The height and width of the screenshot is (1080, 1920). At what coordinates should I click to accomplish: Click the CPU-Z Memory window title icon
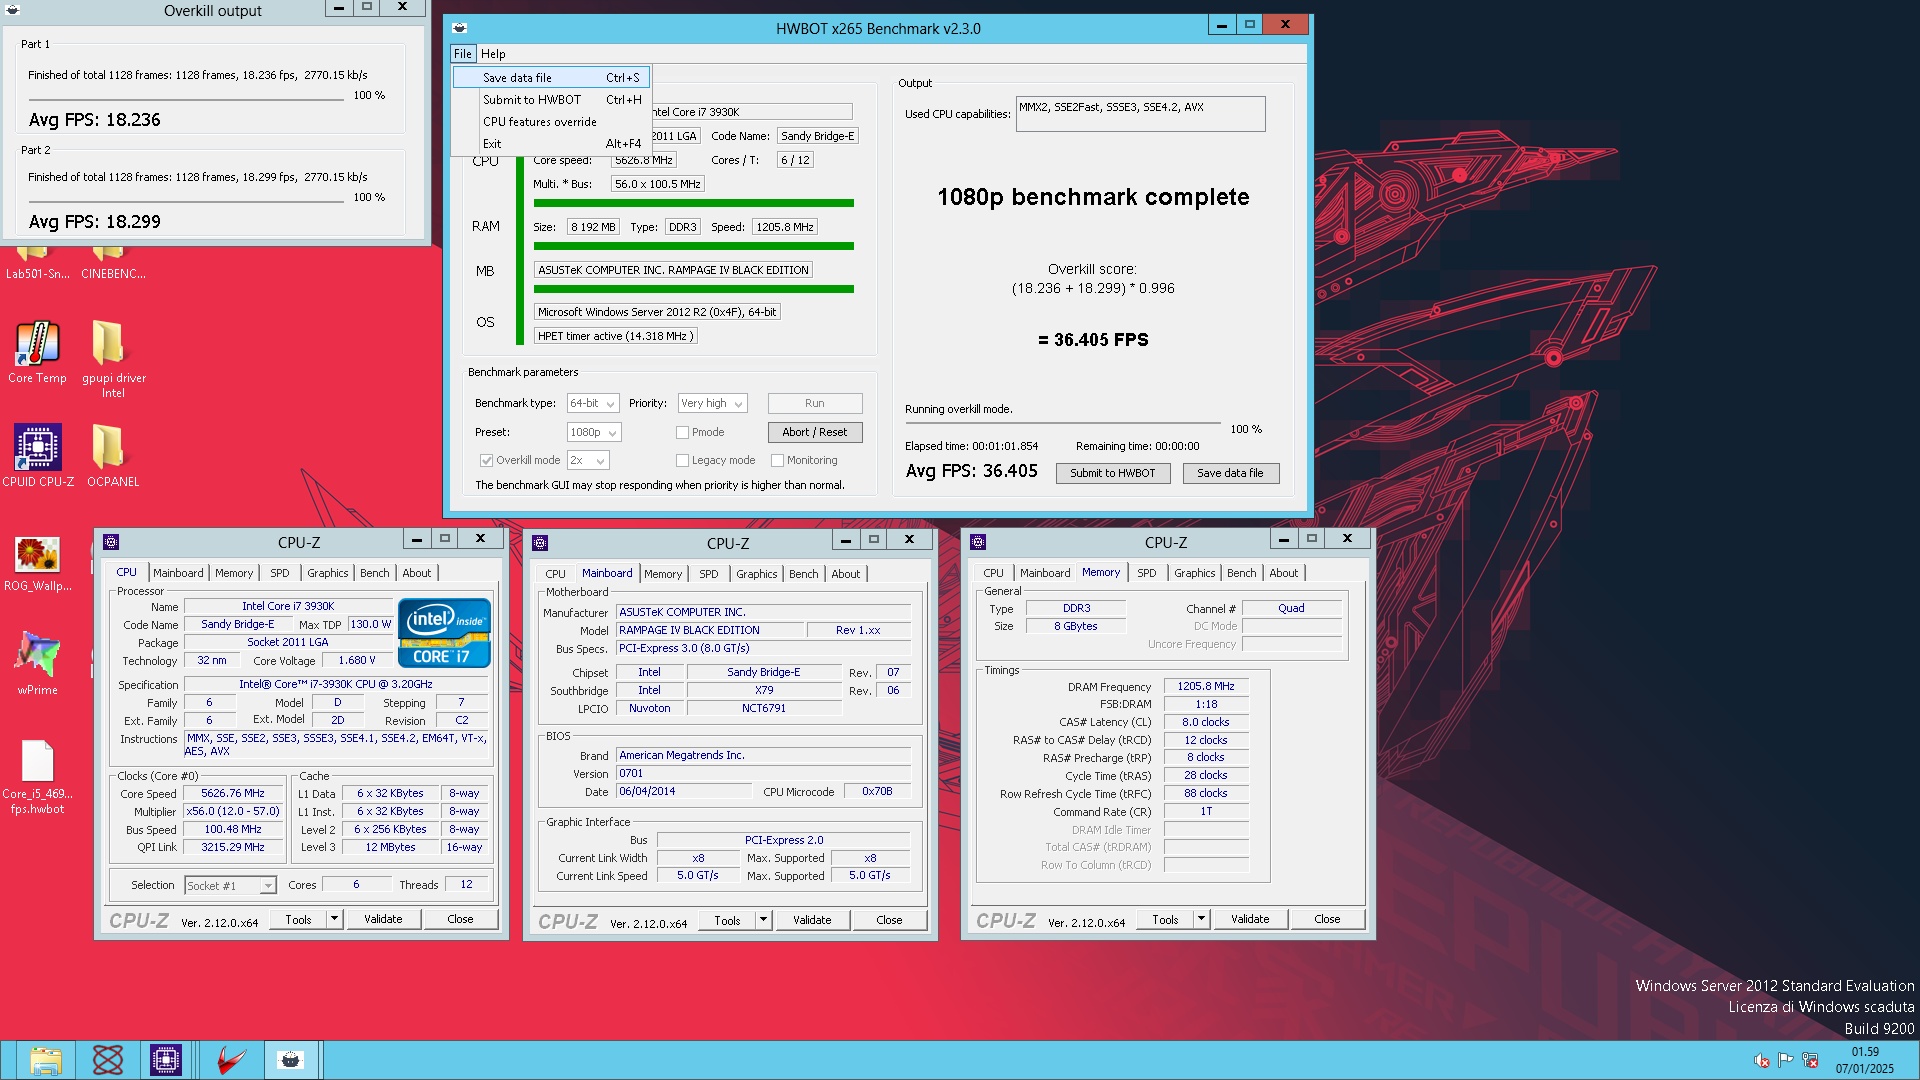(x=978, y=542)
